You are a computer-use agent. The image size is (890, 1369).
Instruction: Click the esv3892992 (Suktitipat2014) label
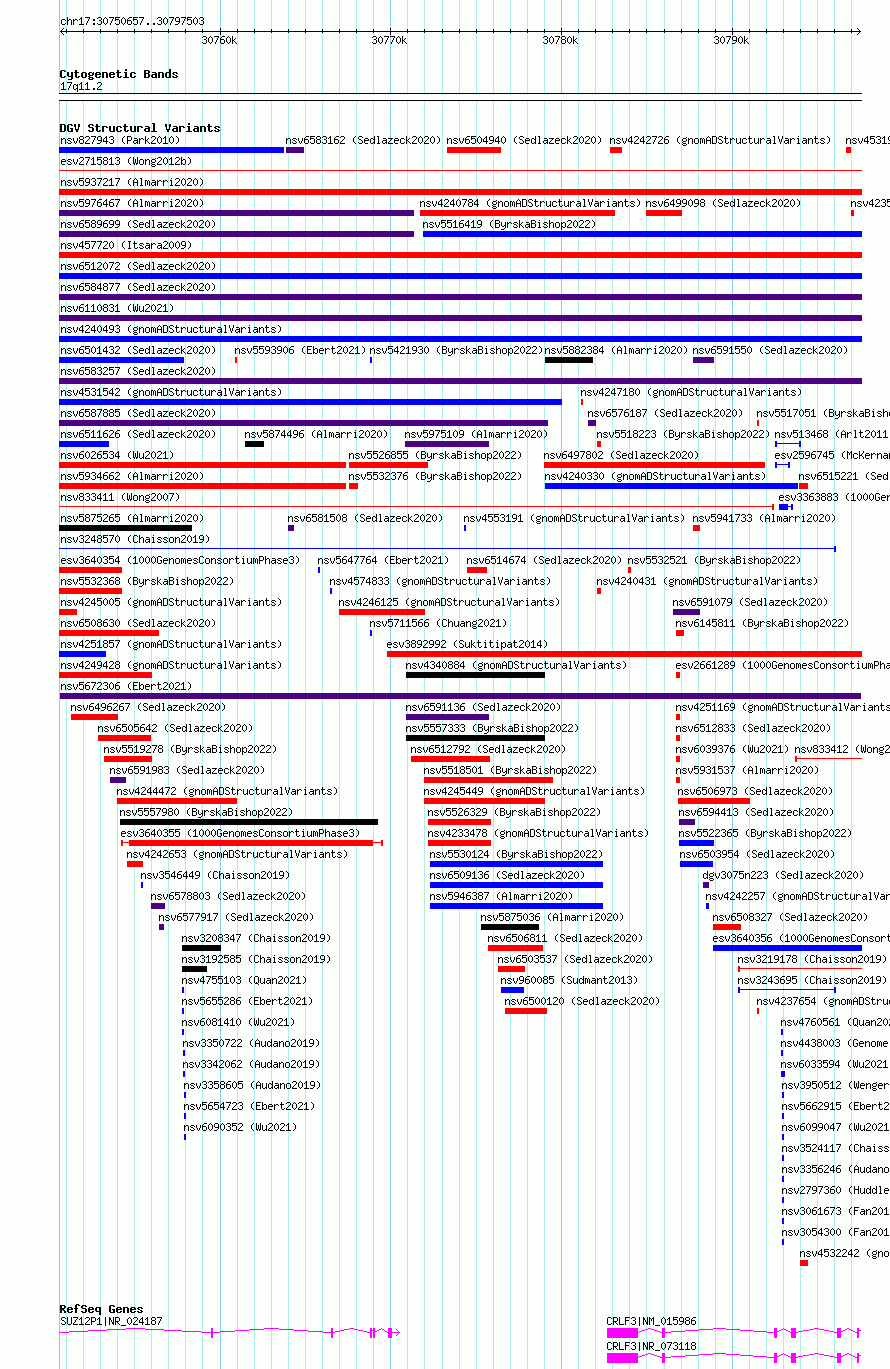click(467, 644)
